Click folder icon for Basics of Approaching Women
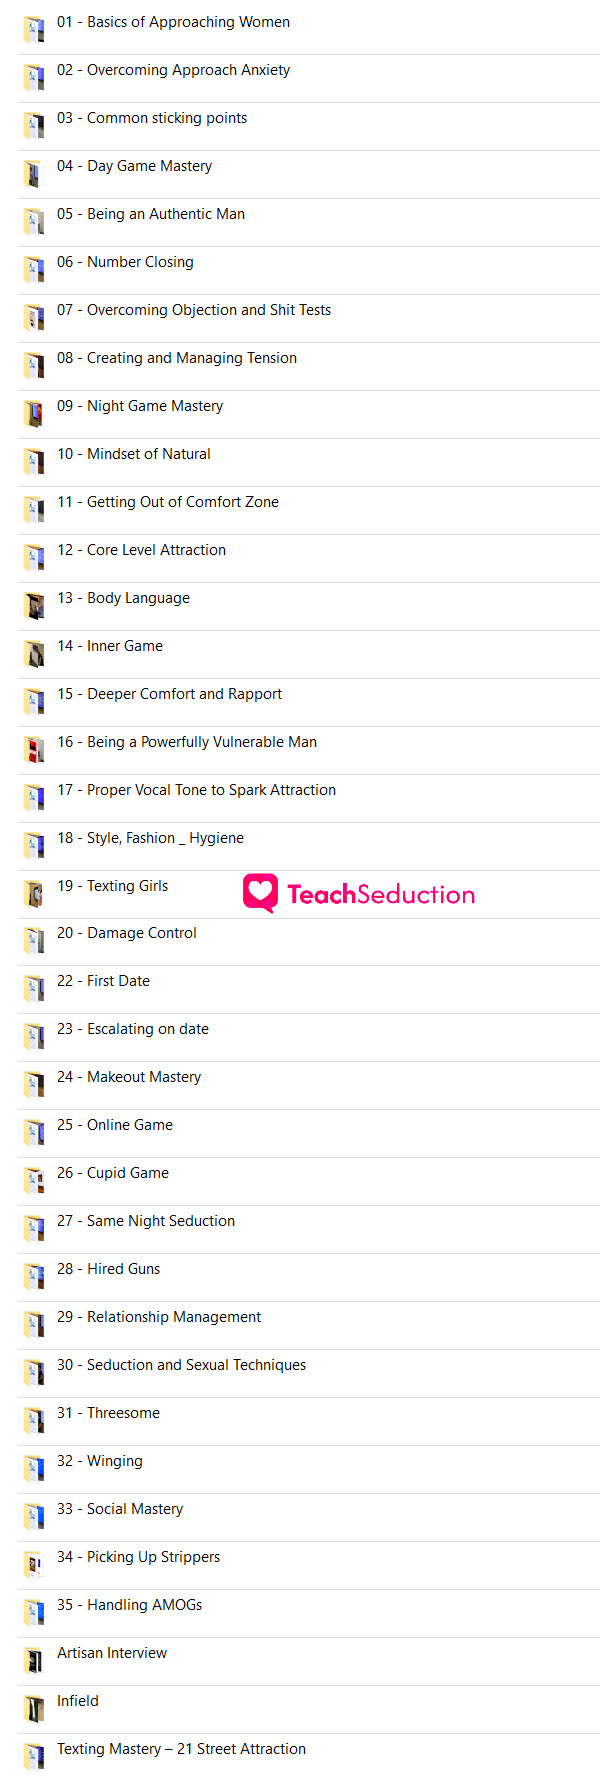Screen dimensions: 600x1782 click(x=34, y=29)
